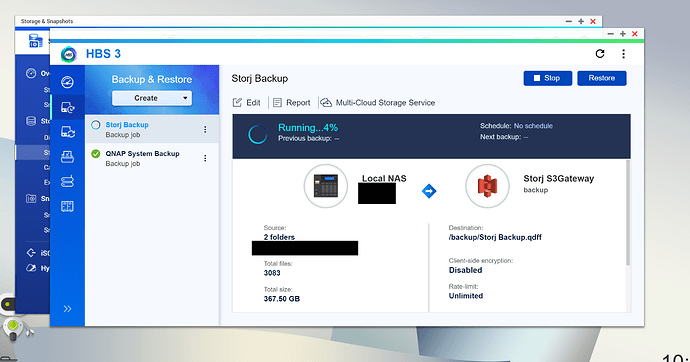The height and width of the screenshot is (362, 690).
Task: Click the /backup/Storj Backup.qdff destination path
Action: click(x=495, y=237)
